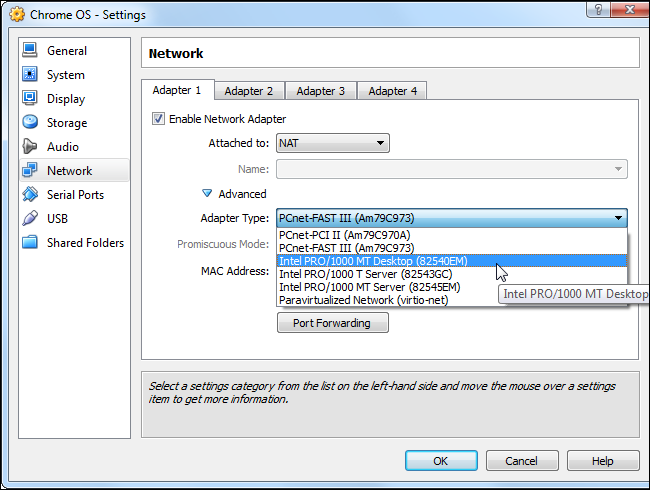The width and height of the screenshot is (650, 490).
Task: Click the MAC Address label
Action: tap(235, 271)
